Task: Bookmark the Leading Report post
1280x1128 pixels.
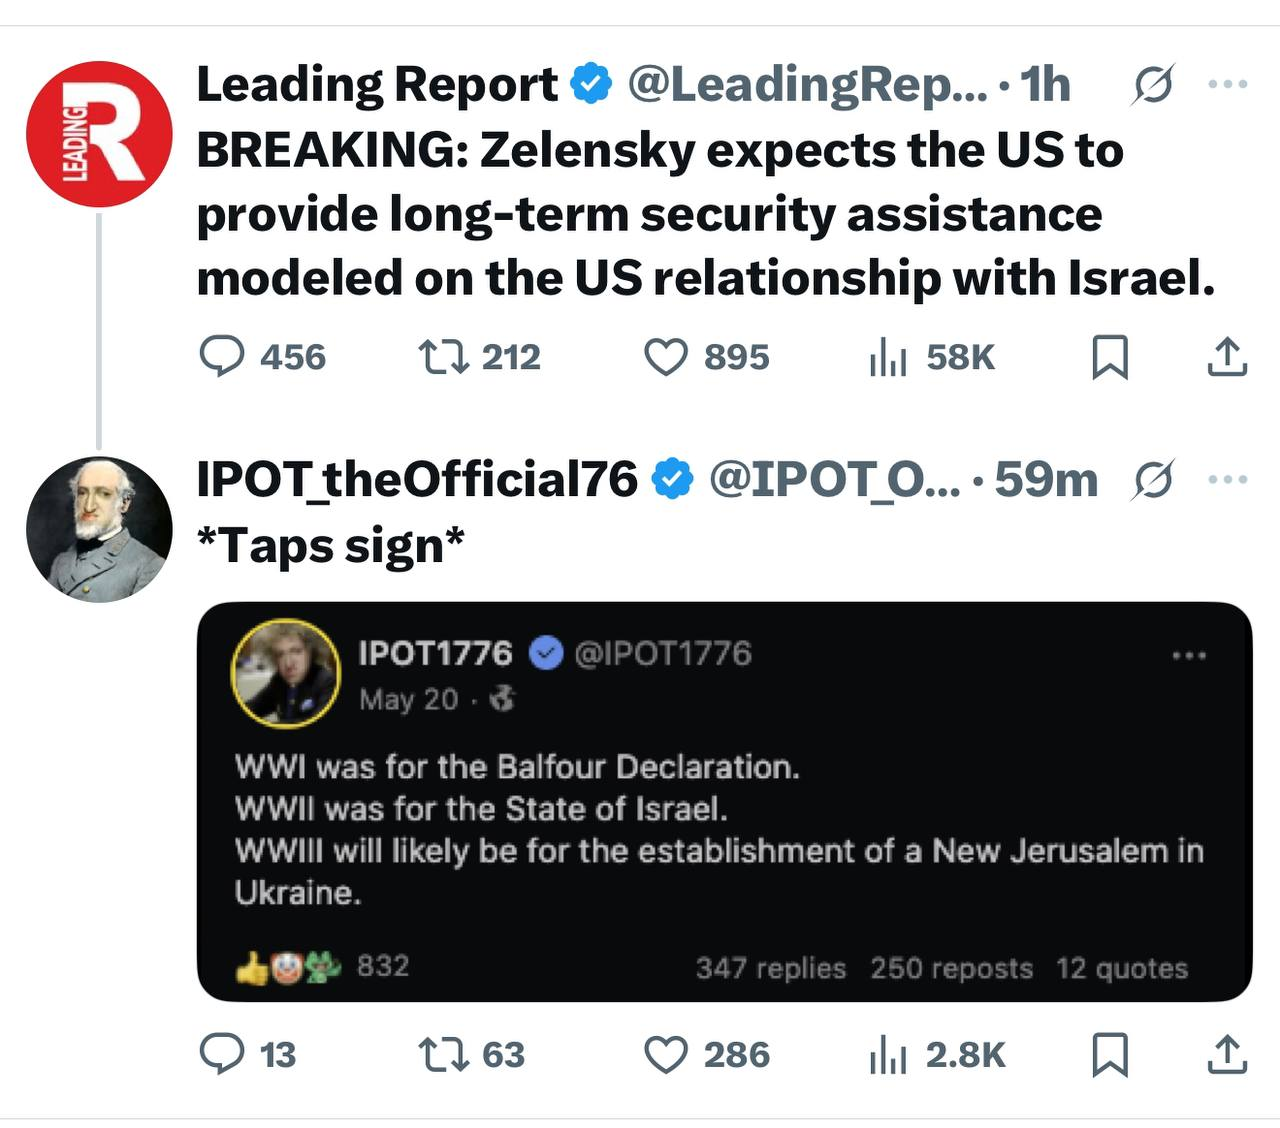Action: [x=1109, y=357]
